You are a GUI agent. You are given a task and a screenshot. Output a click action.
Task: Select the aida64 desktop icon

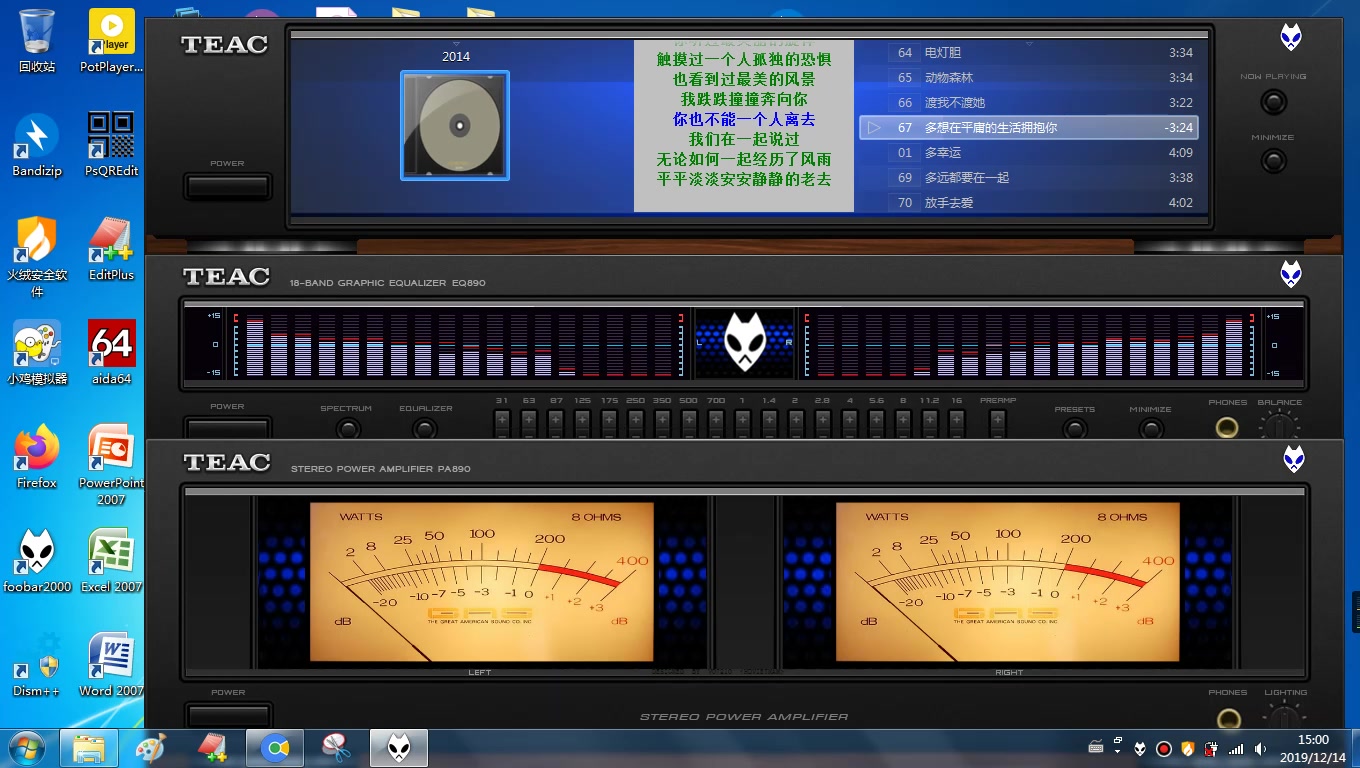[111, 353]
